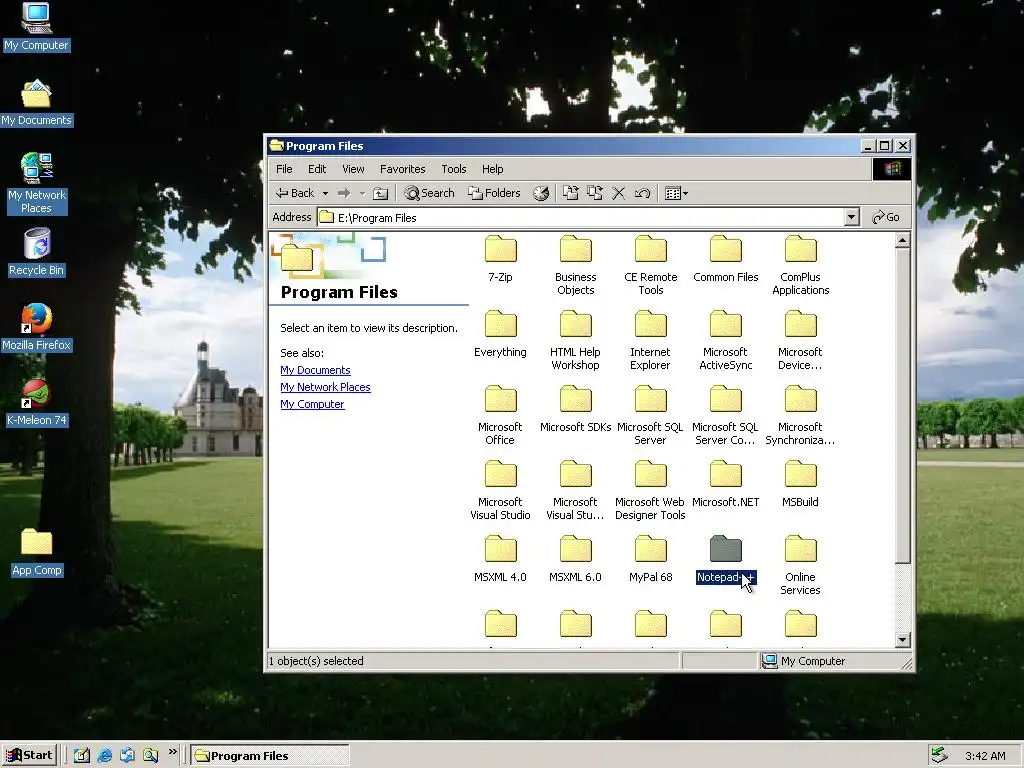Open the Views dropdown in toolbar

[x=676, y=193]
